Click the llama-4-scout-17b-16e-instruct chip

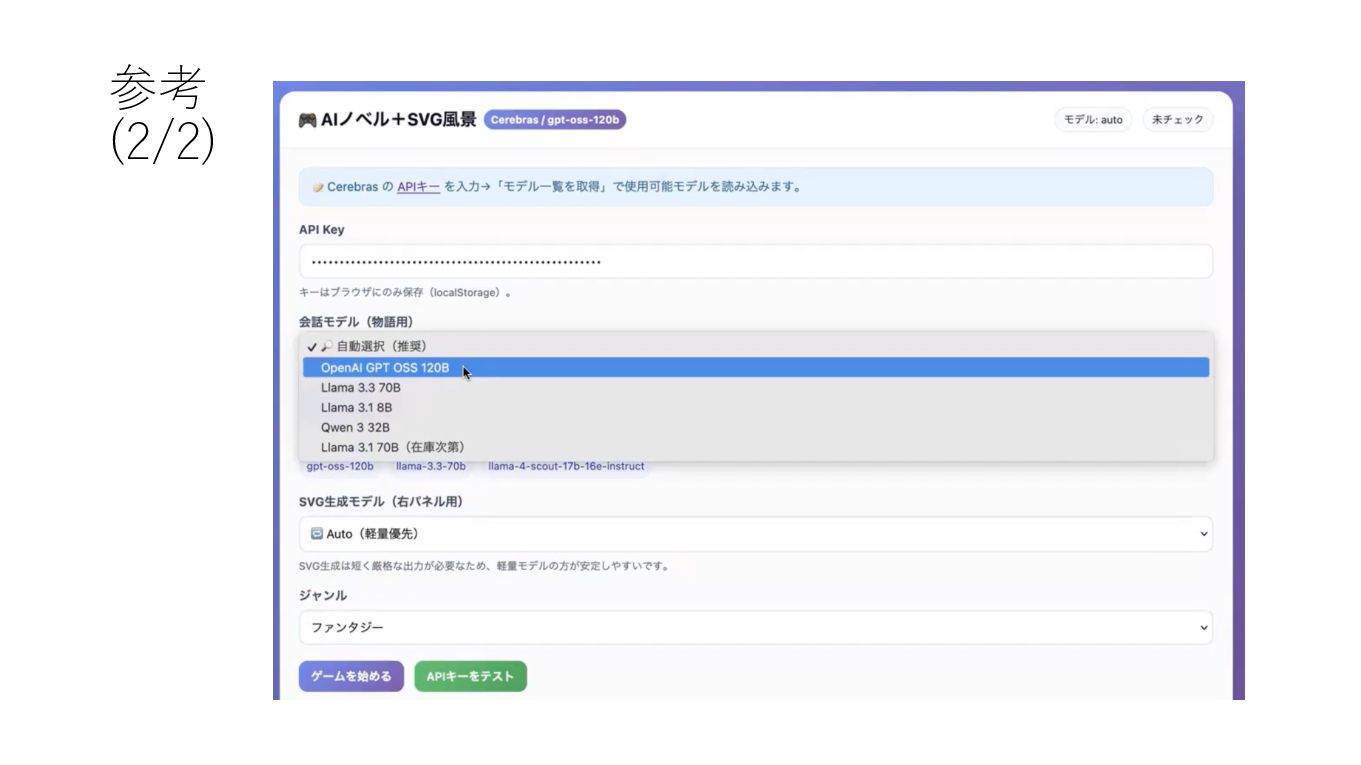[566, 466]
